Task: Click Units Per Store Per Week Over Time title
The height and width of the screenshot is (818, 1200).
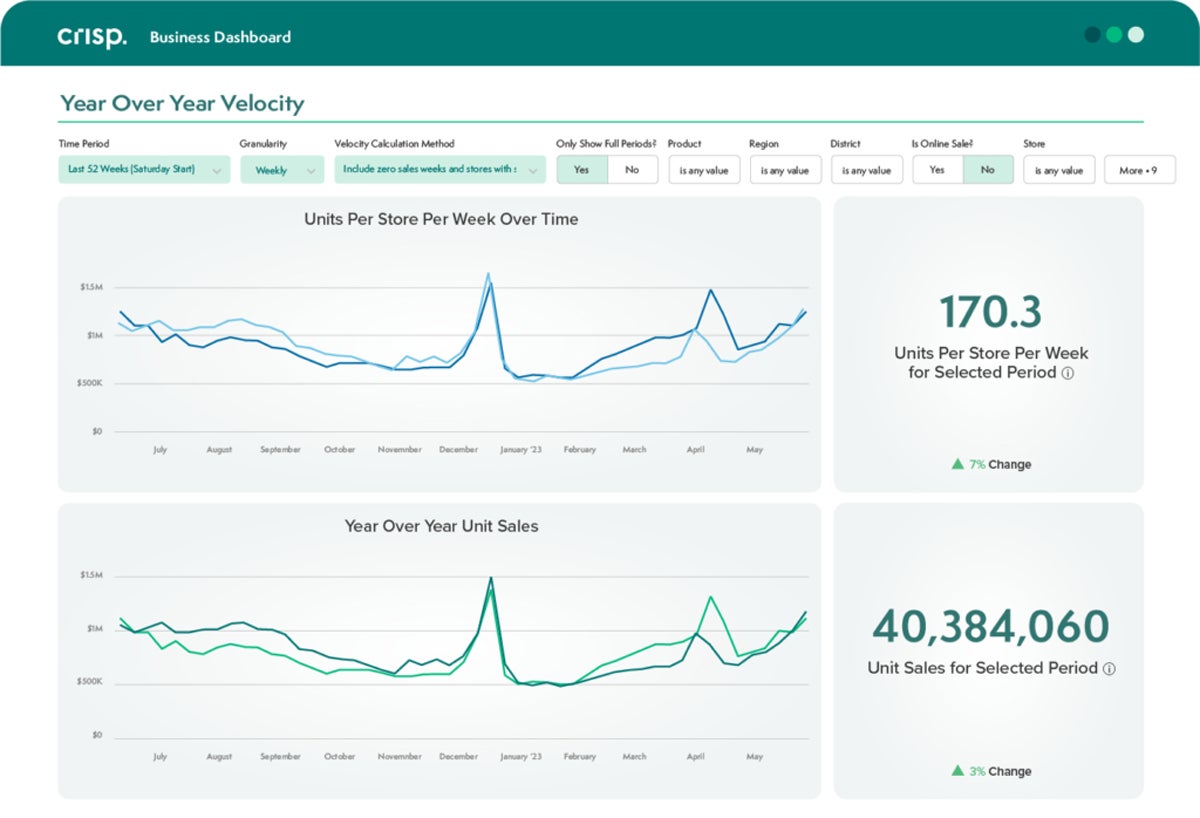Action: 441,219
